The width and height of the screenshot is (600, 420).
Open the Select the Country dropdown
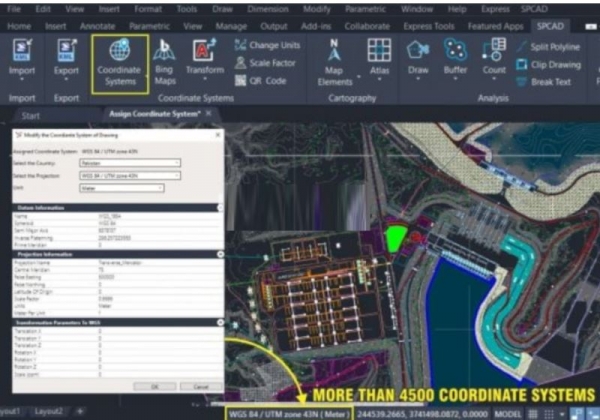130,163
